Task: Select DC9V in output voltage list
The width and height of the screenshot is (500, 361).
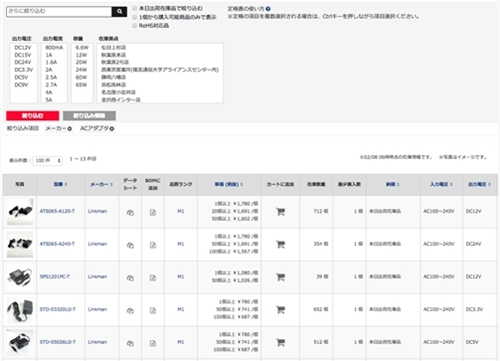Action: pyautogui.click(x=21, y=85)
